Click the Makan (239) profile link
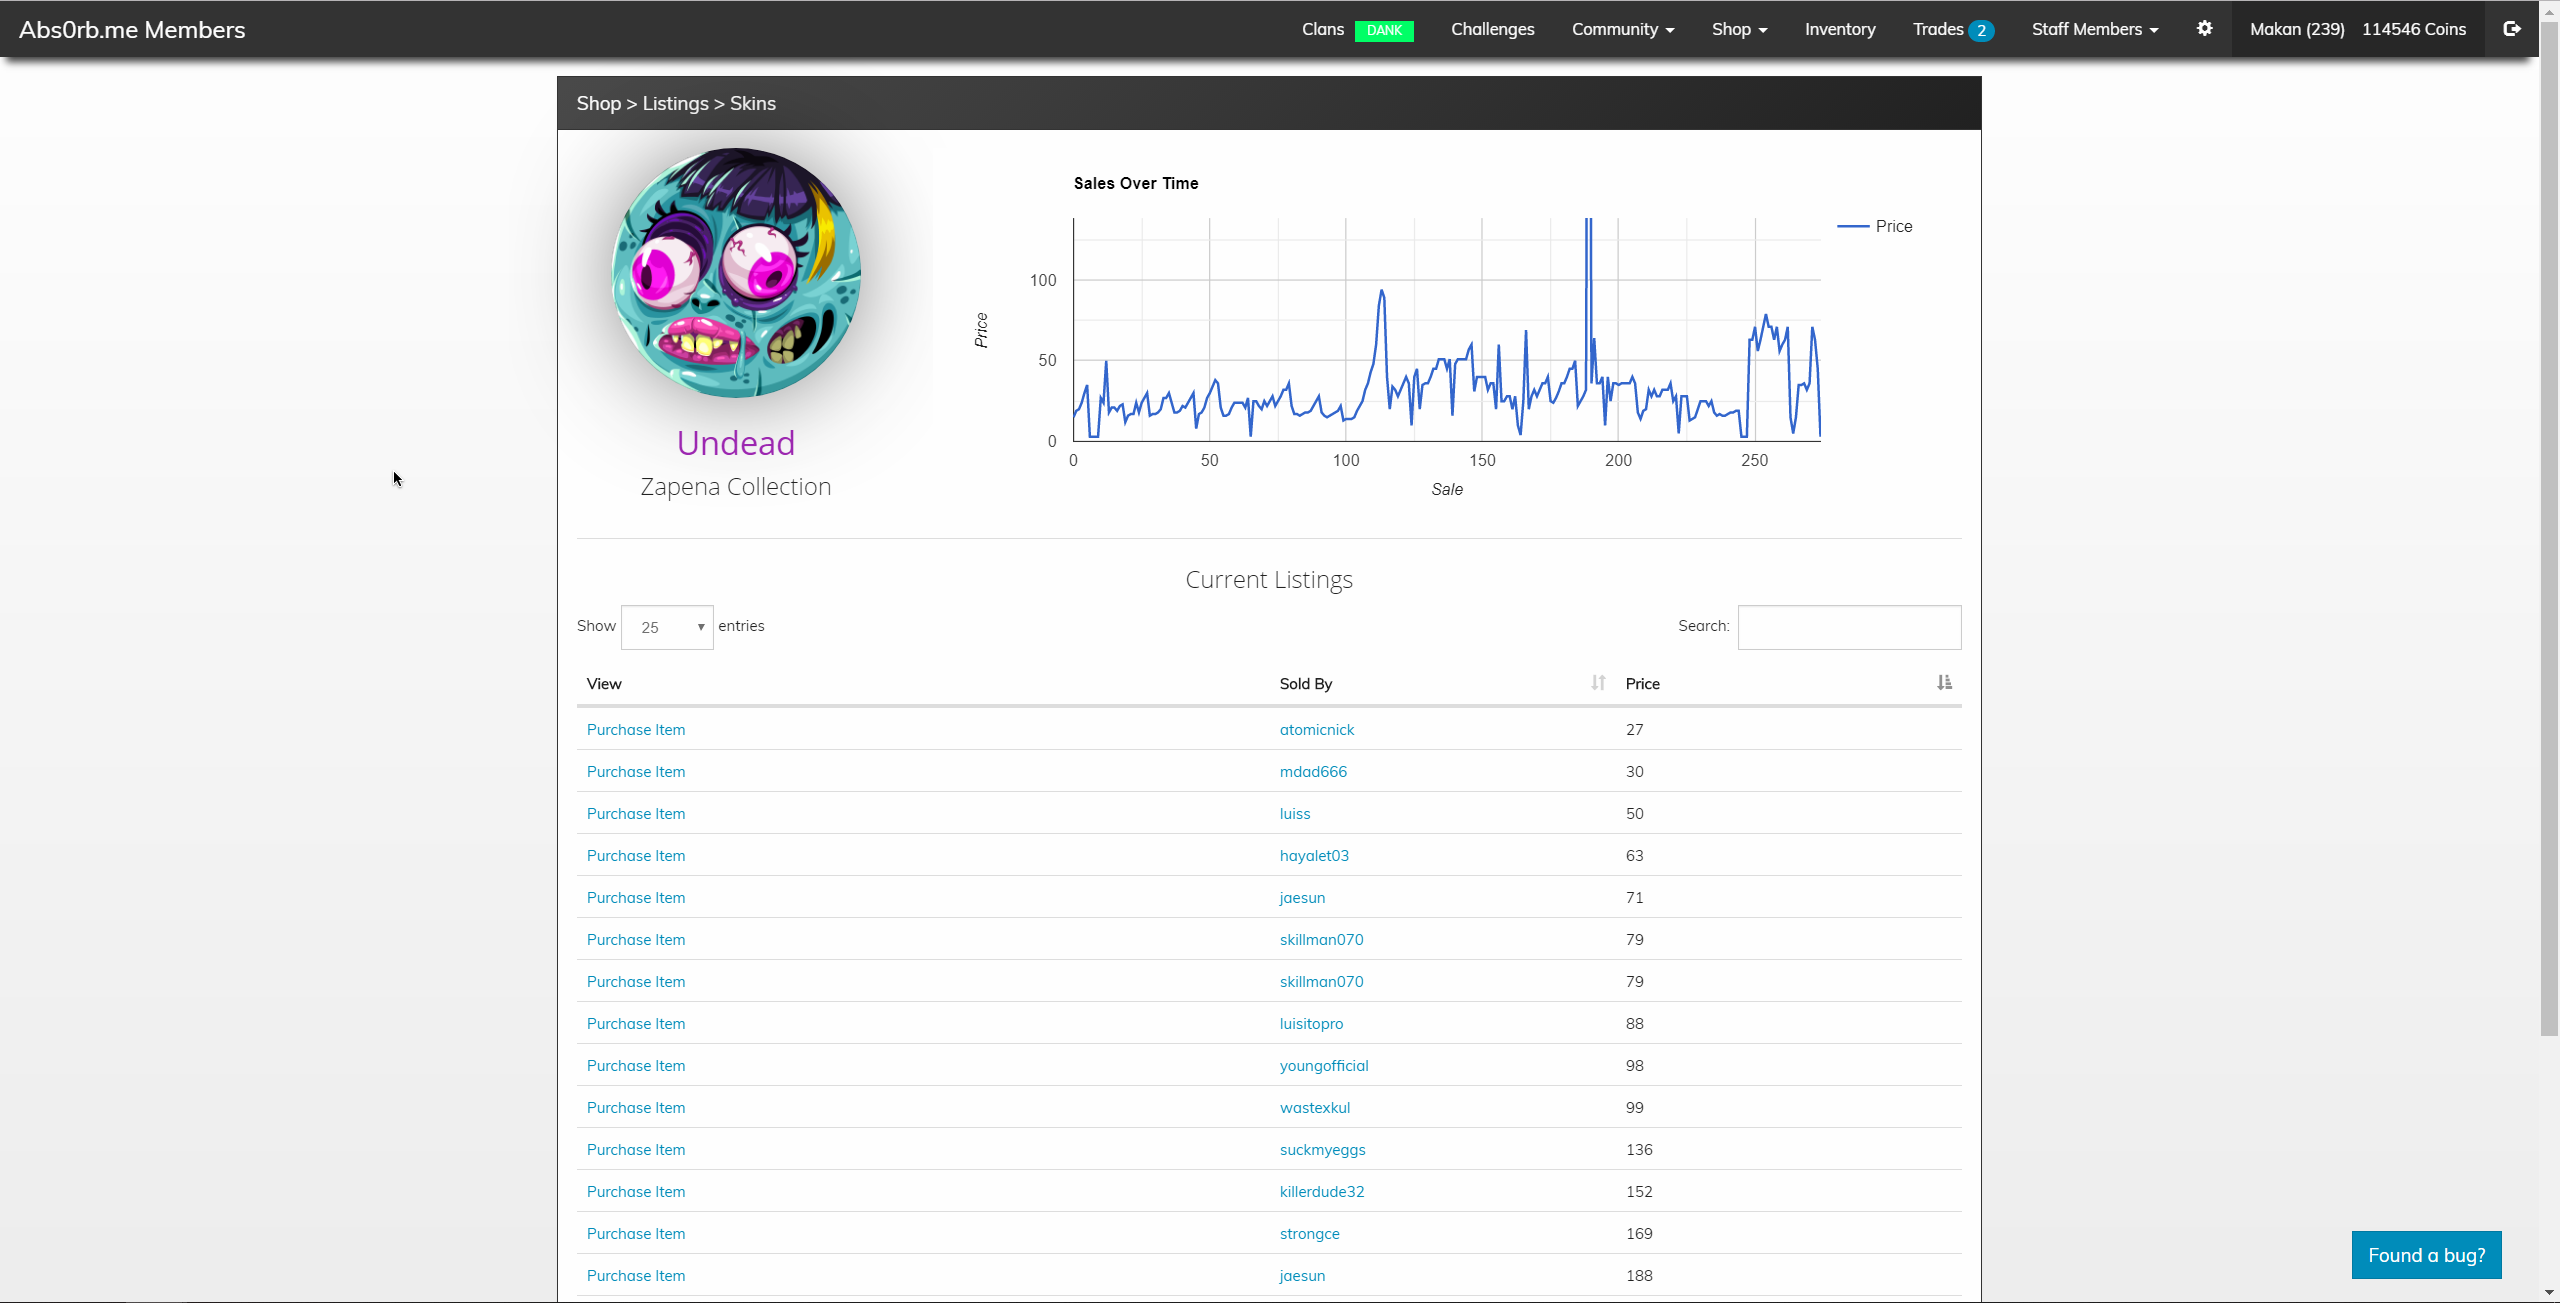This screenshot has height=1303, width=2560. pos(2297,29)
